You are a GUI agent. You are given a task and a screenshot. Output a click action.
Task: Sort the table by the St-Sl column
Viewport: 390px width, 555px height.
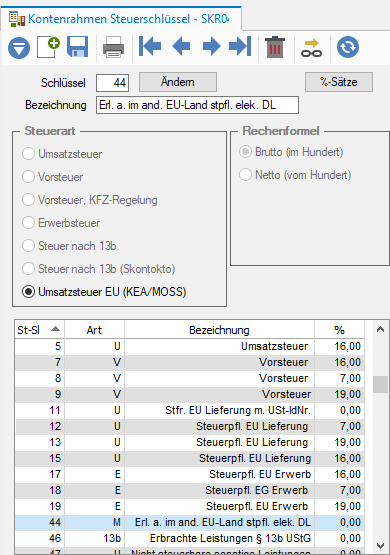(39, 330)
